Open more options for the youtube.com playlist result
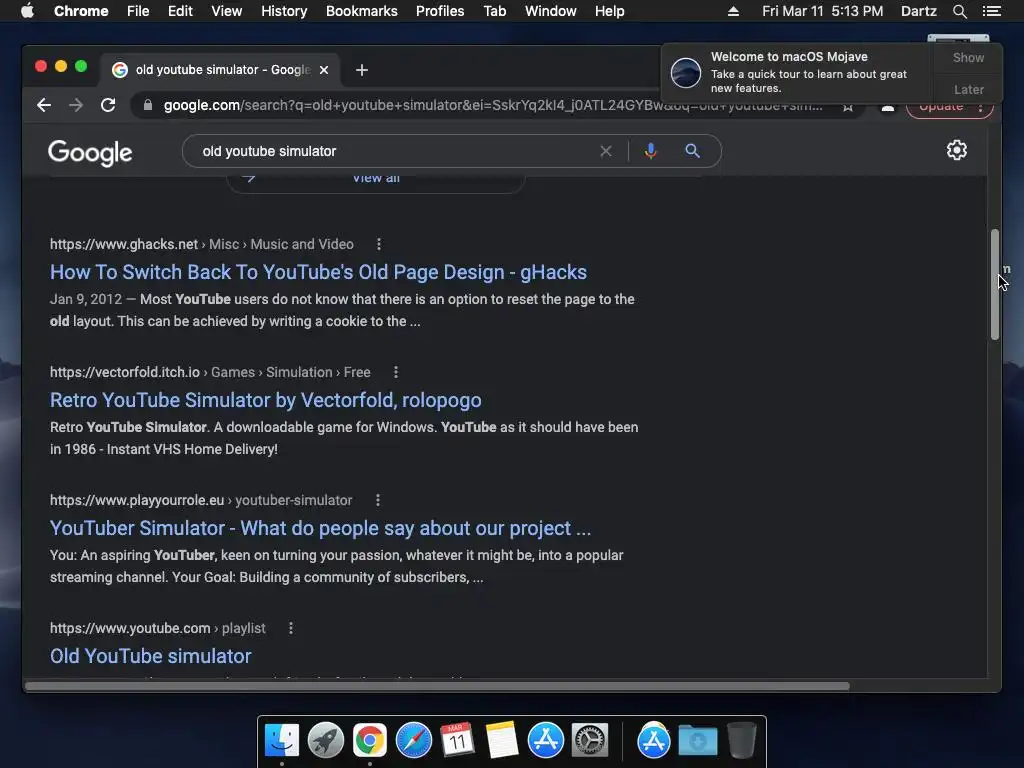Viewport: 1024px width, 768px height. click(291, 628)
